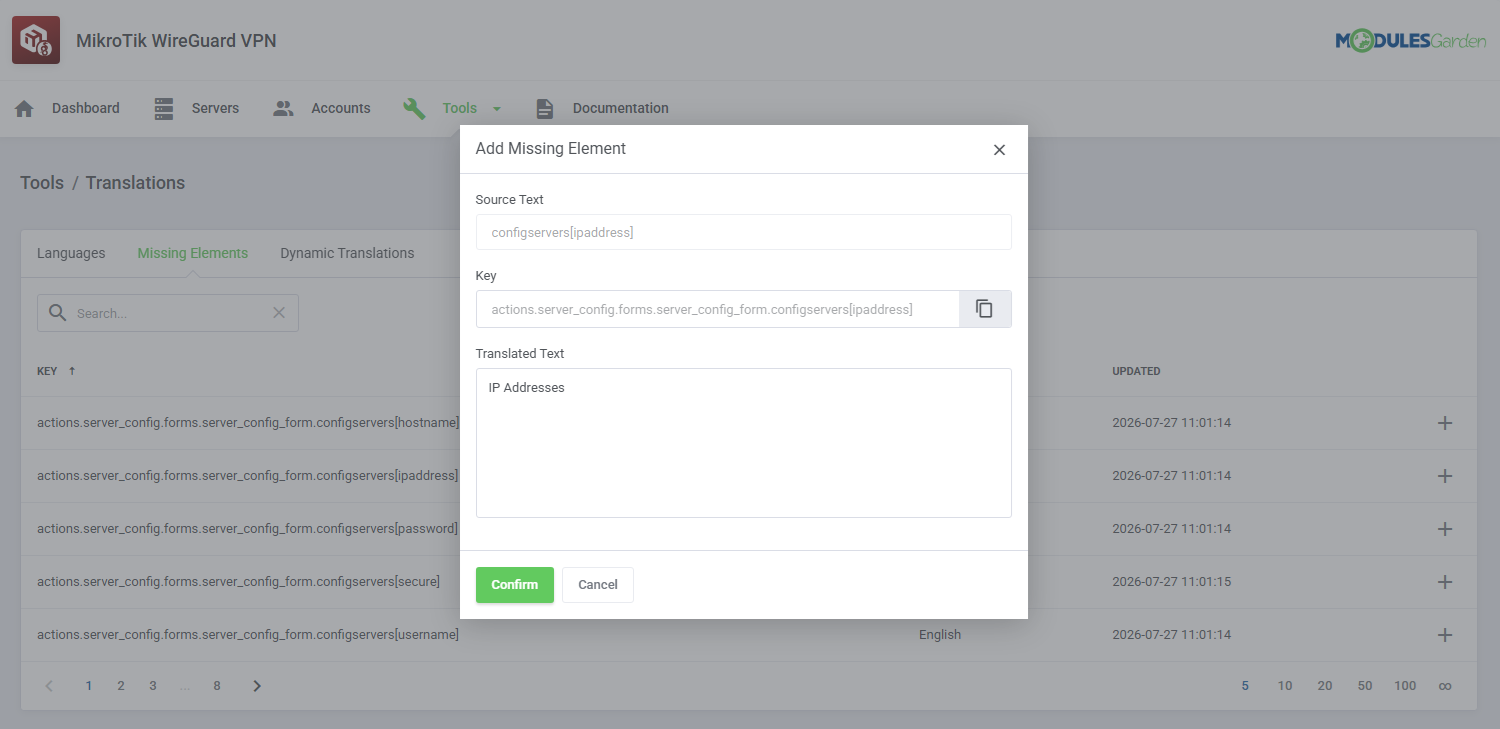This screenshot has width=1500, height=729.
Task: Open the Dashboard menu item
Action: point(85,108)
